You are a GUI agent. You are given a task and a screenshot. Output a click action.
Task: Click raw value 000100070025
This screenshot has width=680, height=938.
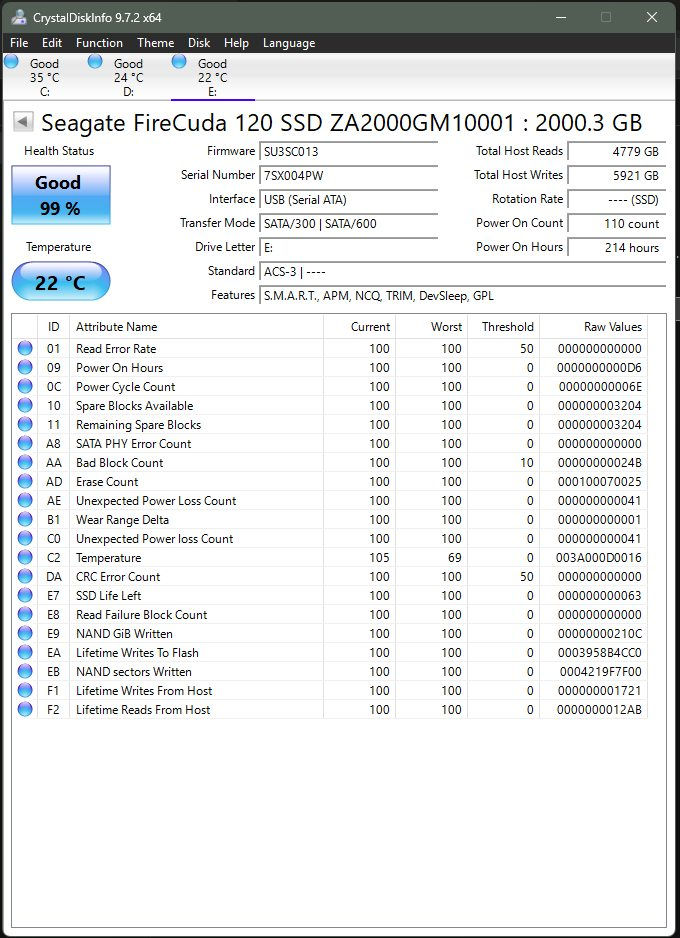point(599,482)
